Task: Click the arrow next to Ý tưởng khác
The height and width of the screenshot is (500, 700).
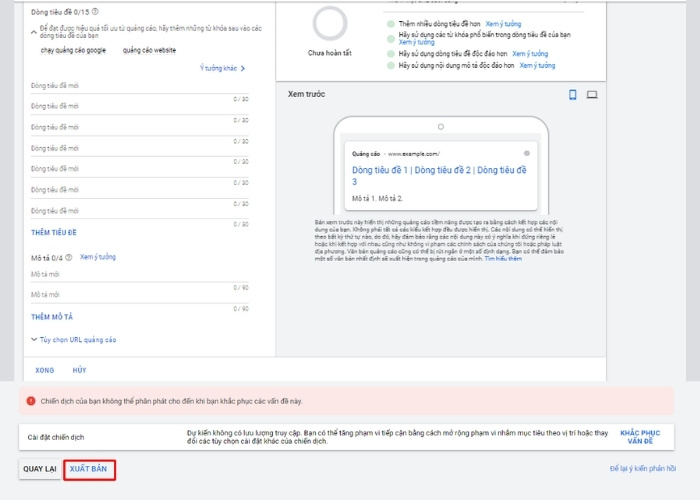Action: [243, 69]
